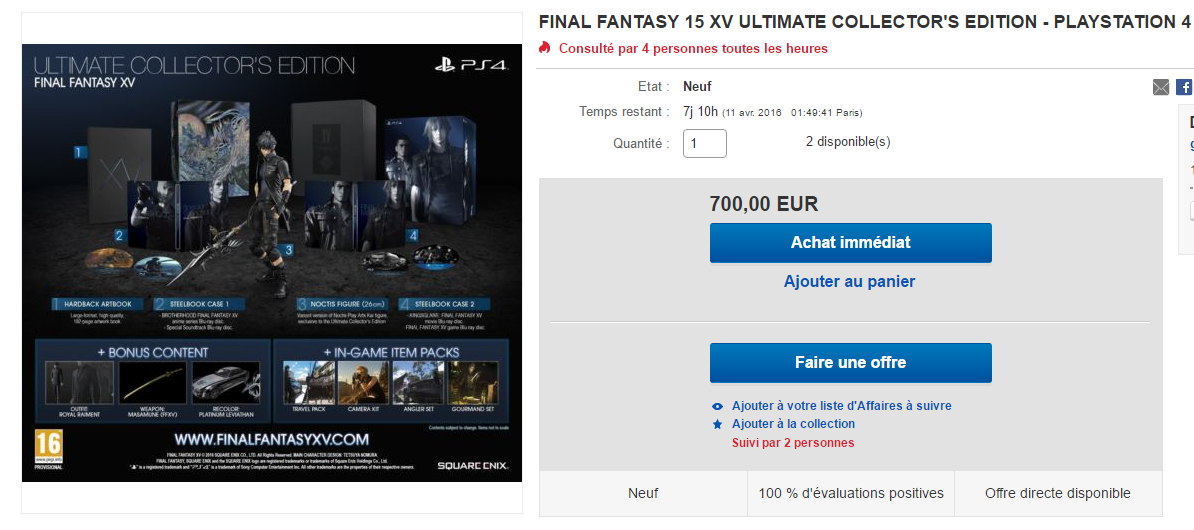The height and width of the screenshot is (530, 1194).
Task: Focus the Quantité input field
Action: pos(704,143)
